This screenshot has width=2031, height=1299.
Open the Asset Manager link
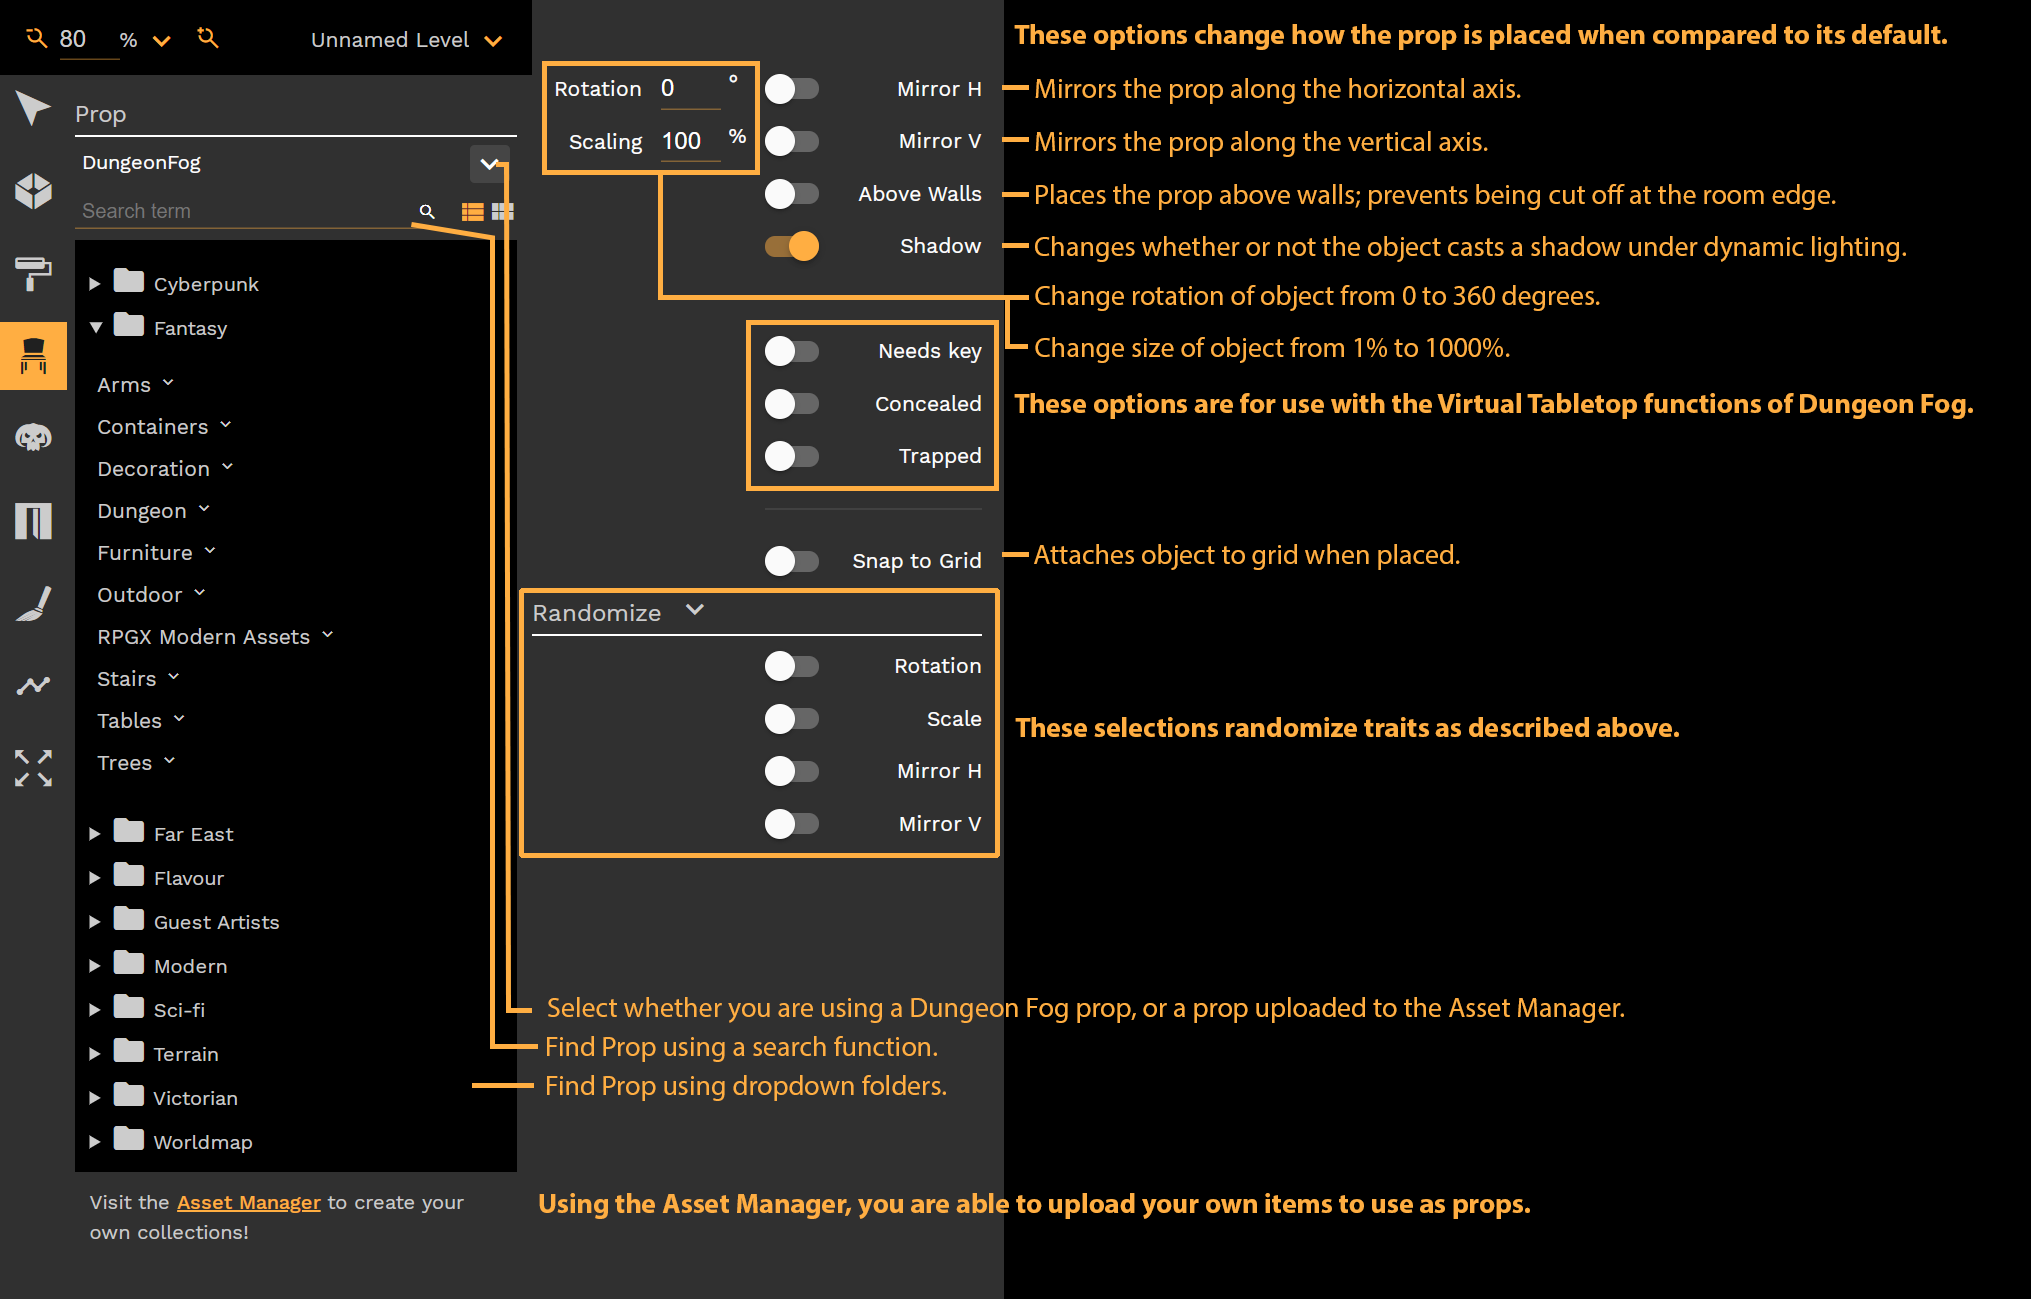coord(249,1202)
